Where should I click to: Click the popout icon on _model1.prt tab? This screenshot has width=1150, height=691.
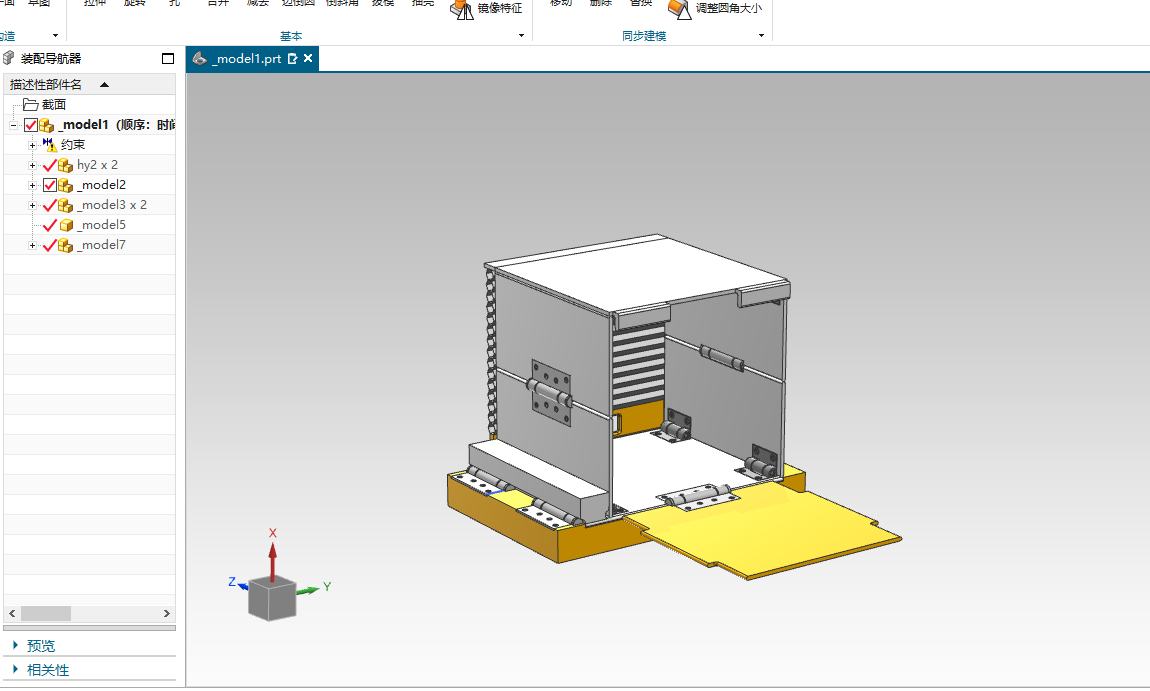[x=293, y=59]
